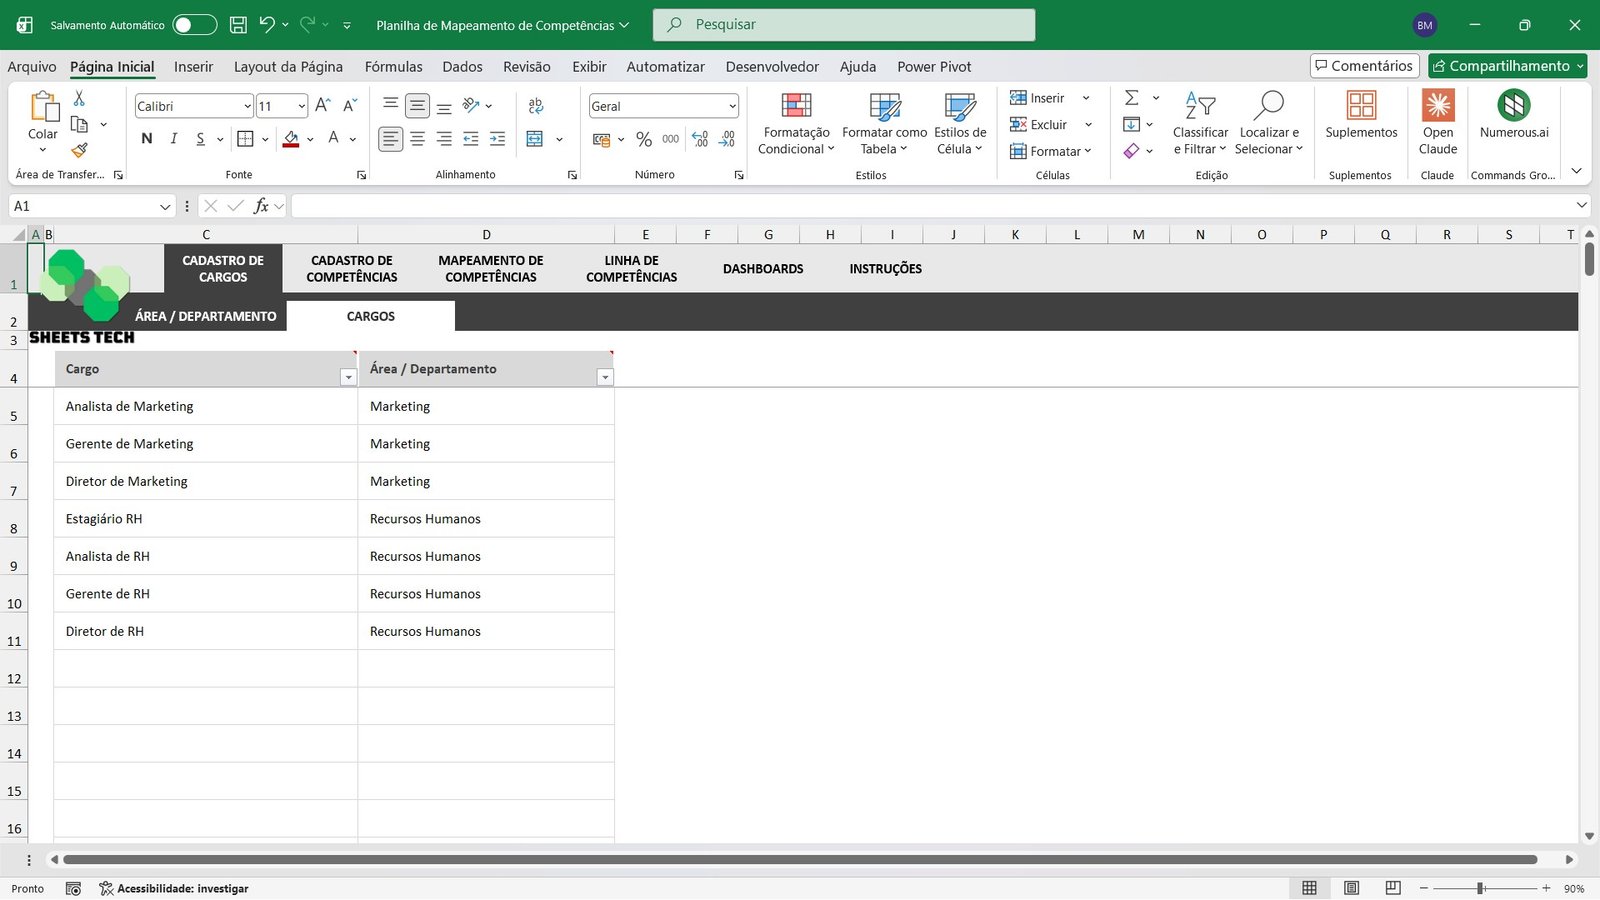
Task: Open the Power Pivot menu
Action: (933, 66)
